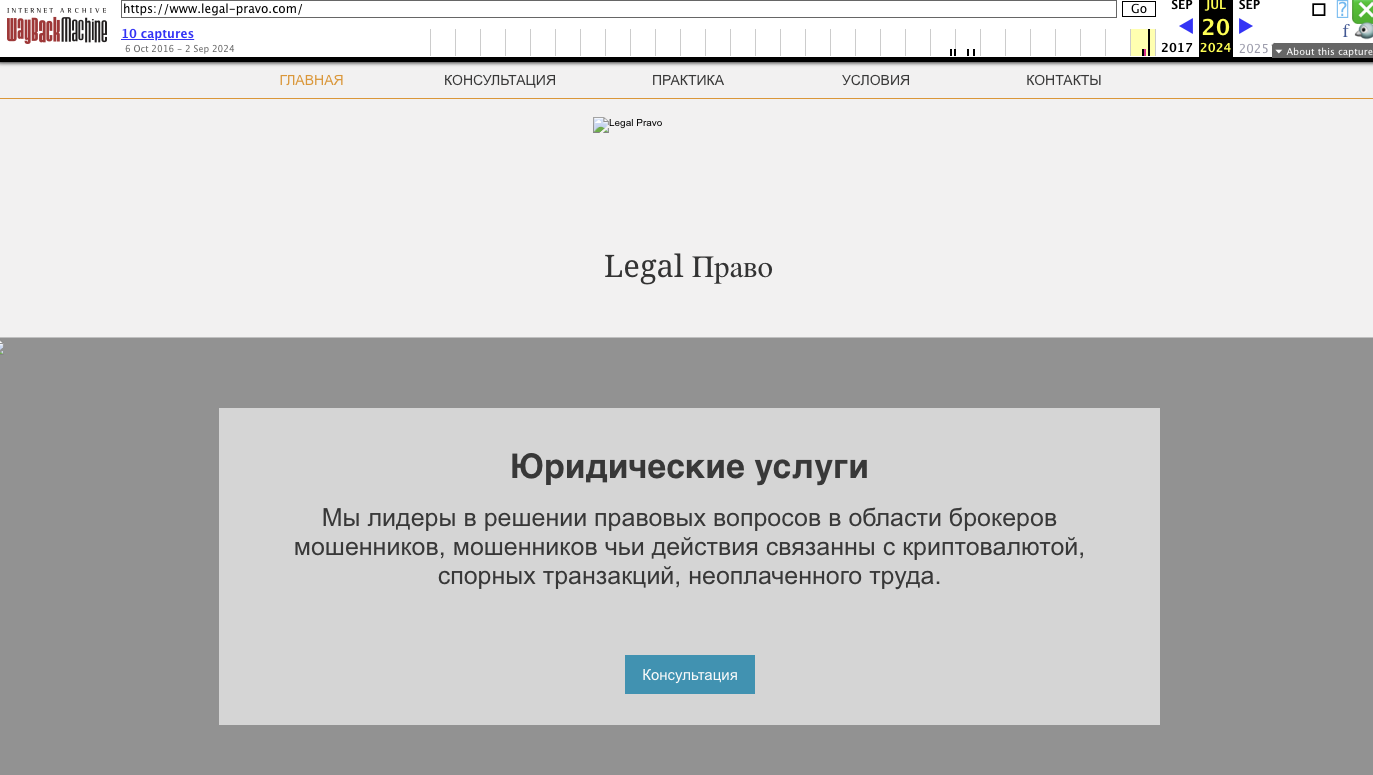The width and height of the screenshot is (1373, 775).
Task: Expand the About this capture dropdown
Action: (1323, 51)
